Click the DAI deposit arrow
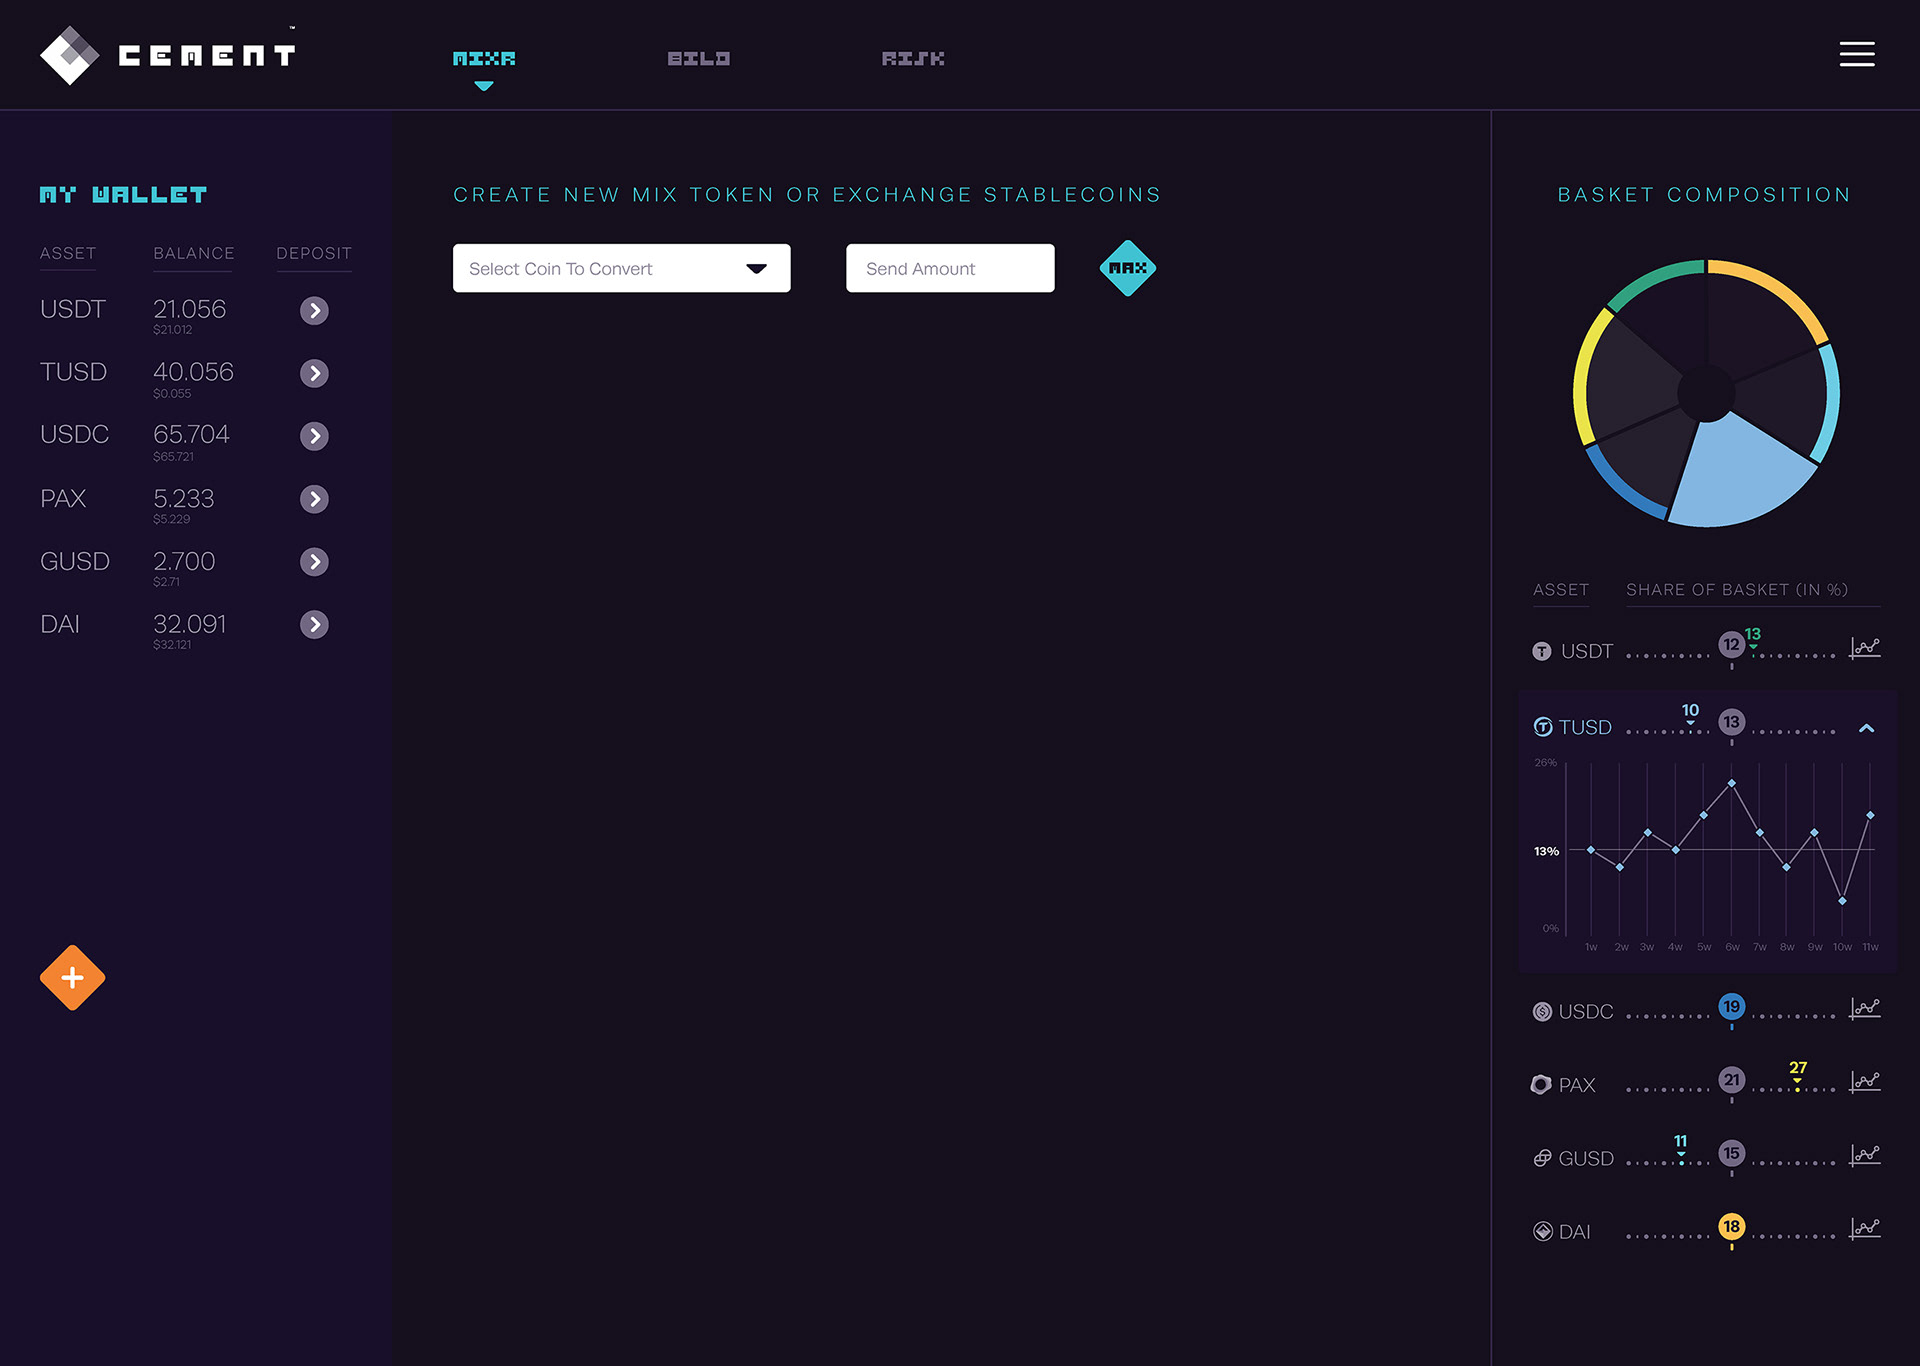This screenshot has height=1366, width=1920. [314, 625]
